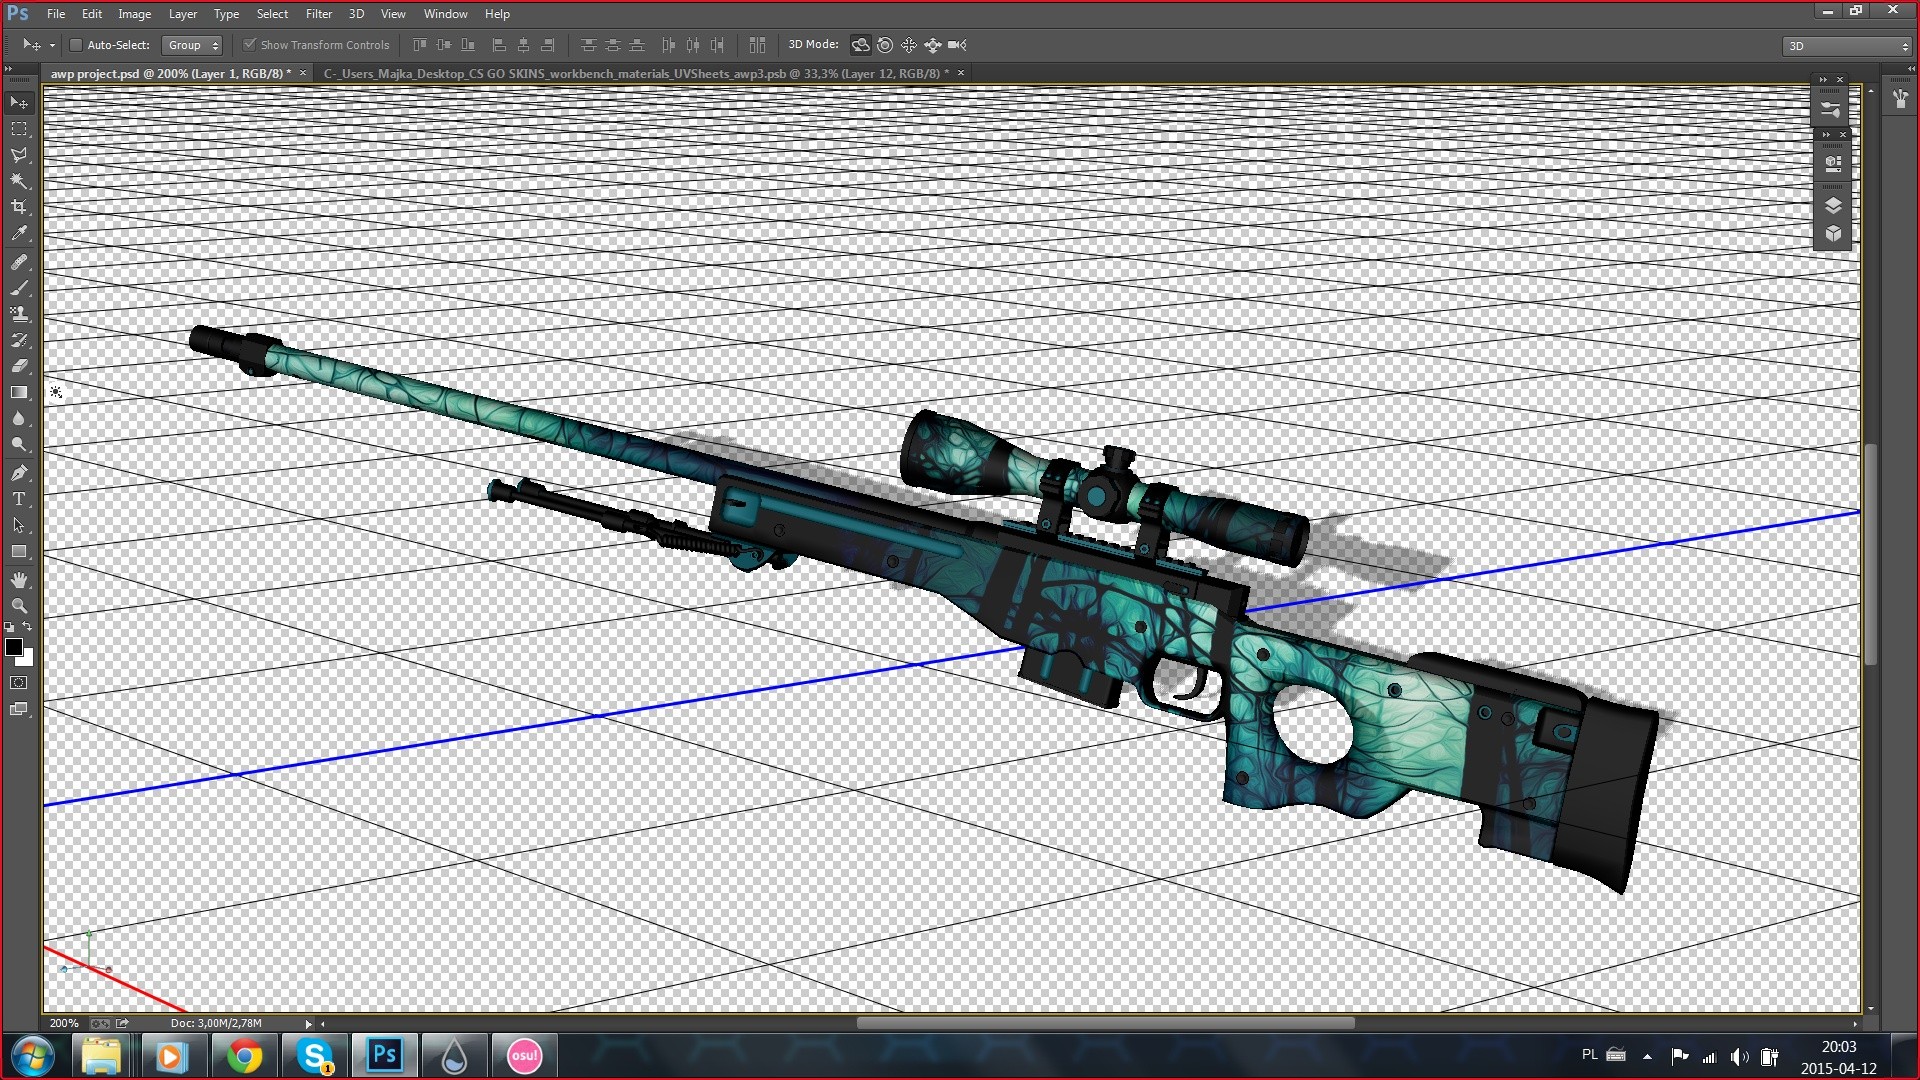
Task: Click the foreground color swatch
Action: click(14, 647)
